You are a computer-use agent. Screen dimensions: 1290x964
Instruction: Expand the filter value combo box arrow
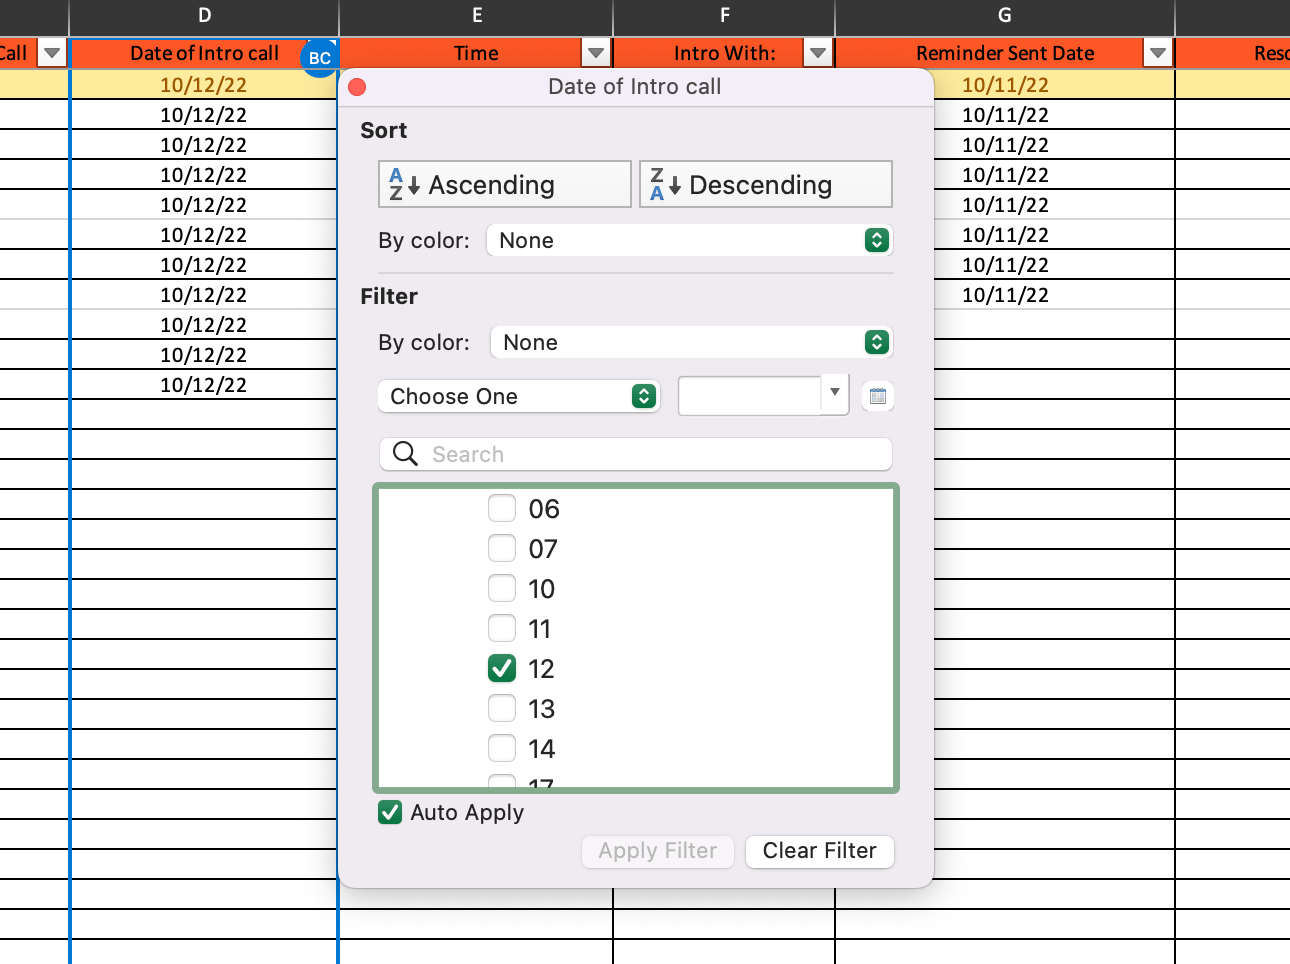[835, 394]
